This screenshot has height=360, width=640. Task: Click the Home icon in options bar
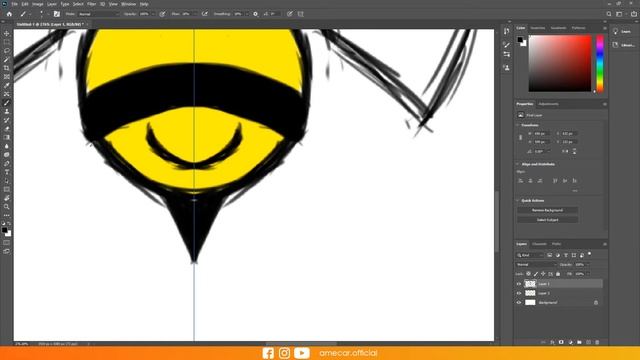coord(9,14)
